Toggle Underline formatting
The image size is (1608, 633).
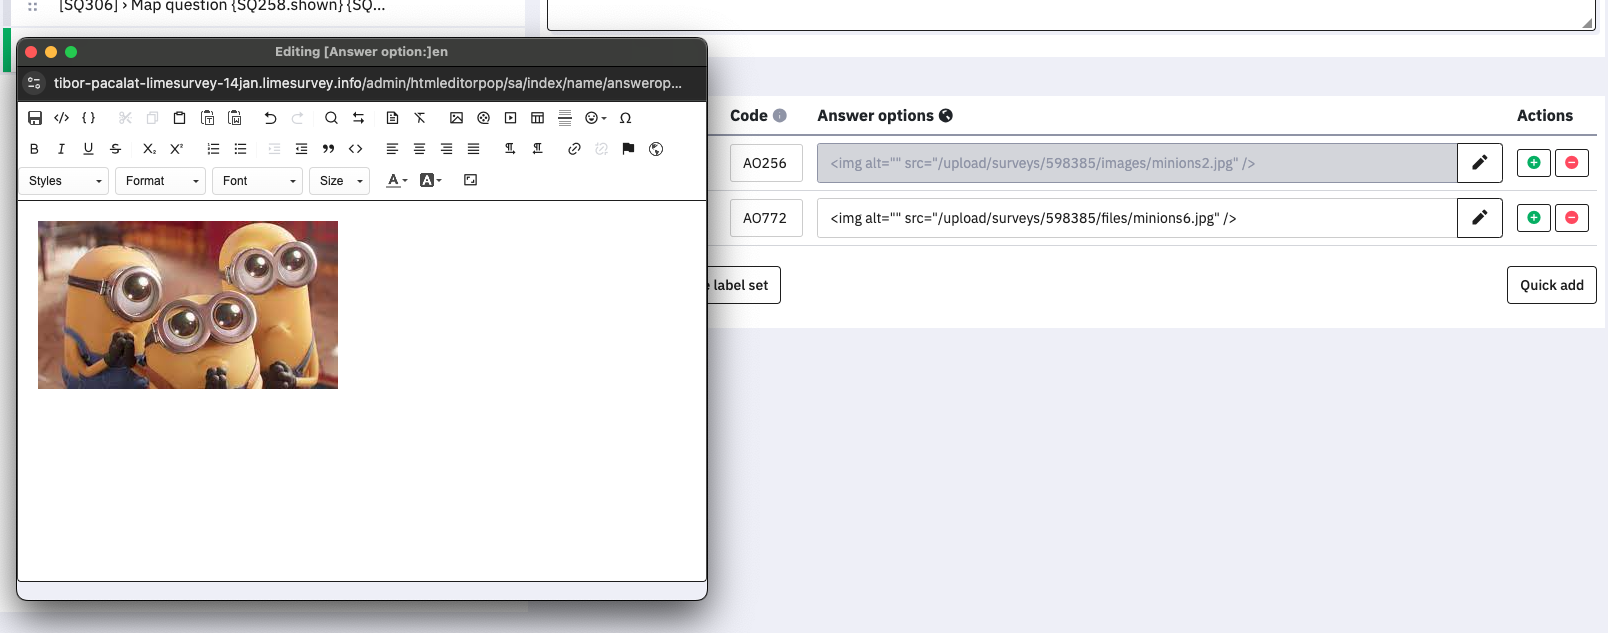[89, 149]
